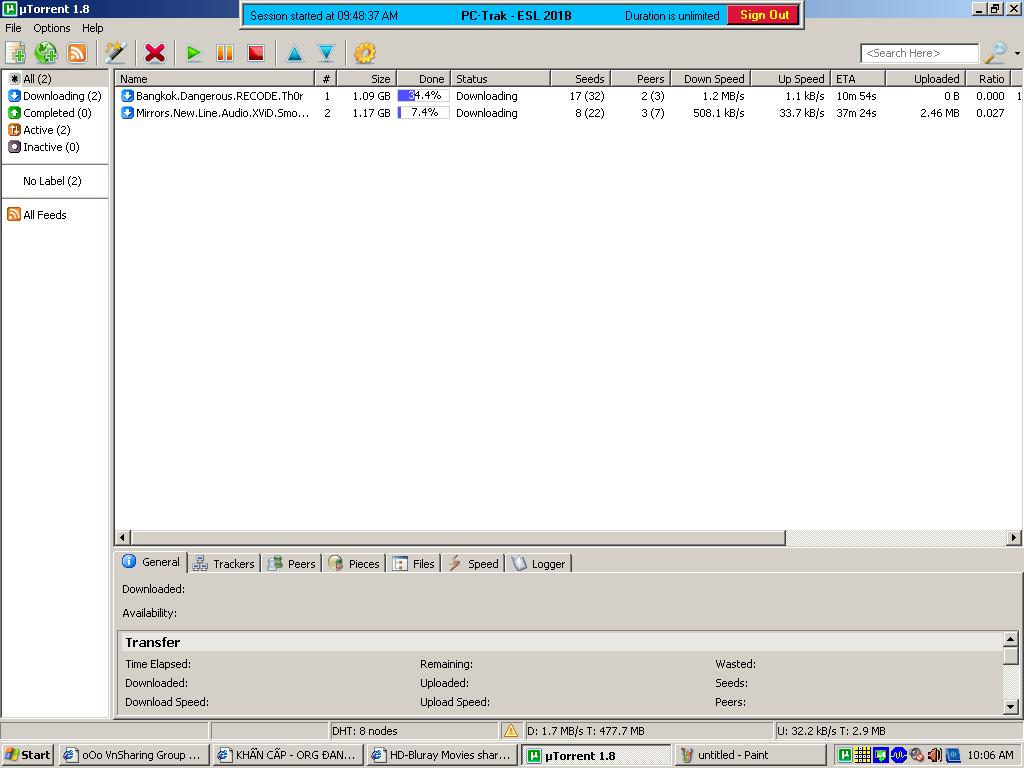Click the red Stop torrent icon

[256, 53]
